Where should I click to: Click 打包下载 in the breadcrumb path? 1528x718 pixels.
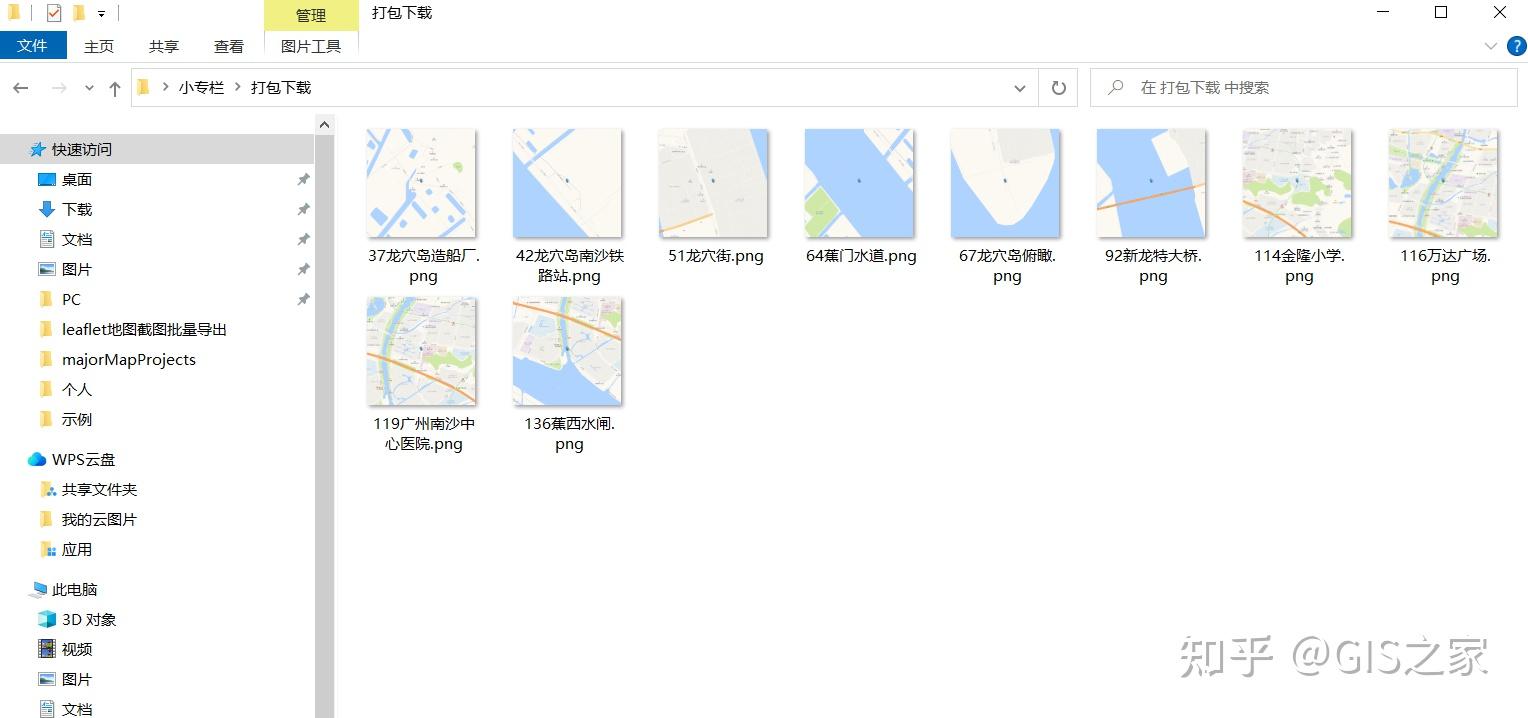pos(279,87)
